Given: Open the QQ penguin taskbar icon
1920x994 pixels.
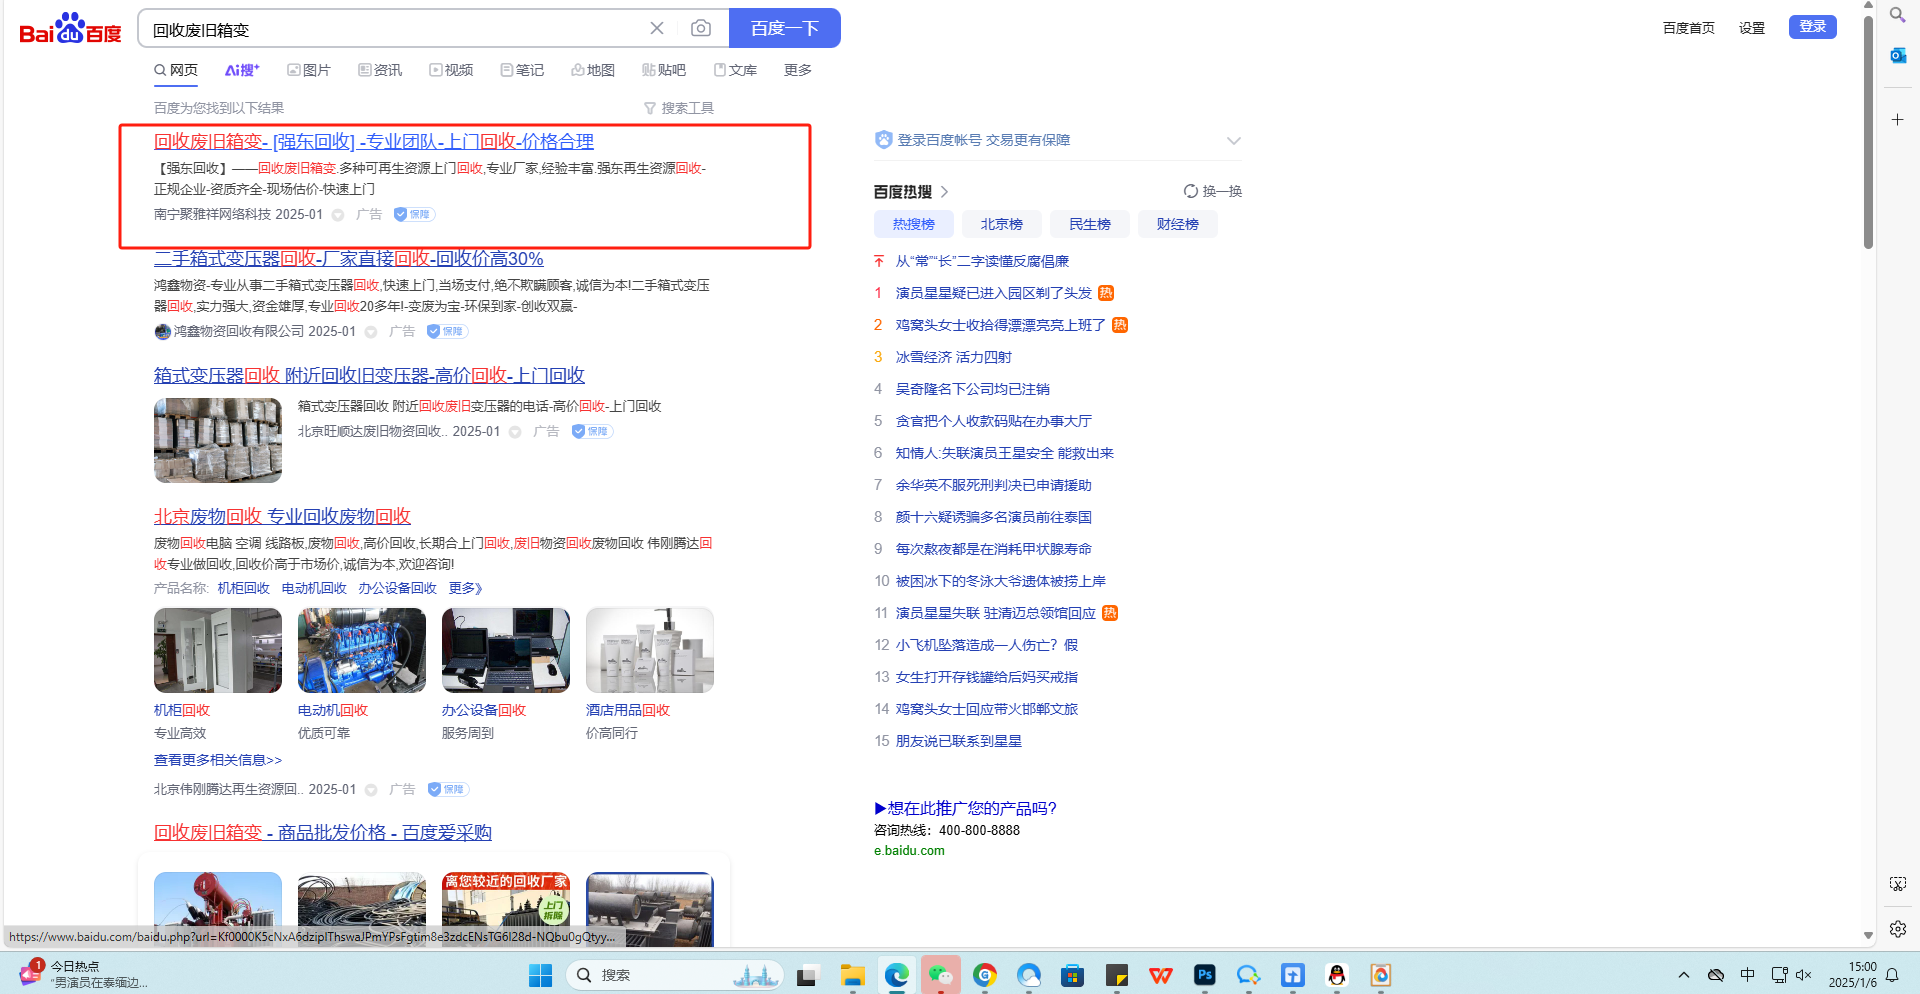Looking at the screenshot, I should 1337,975.
